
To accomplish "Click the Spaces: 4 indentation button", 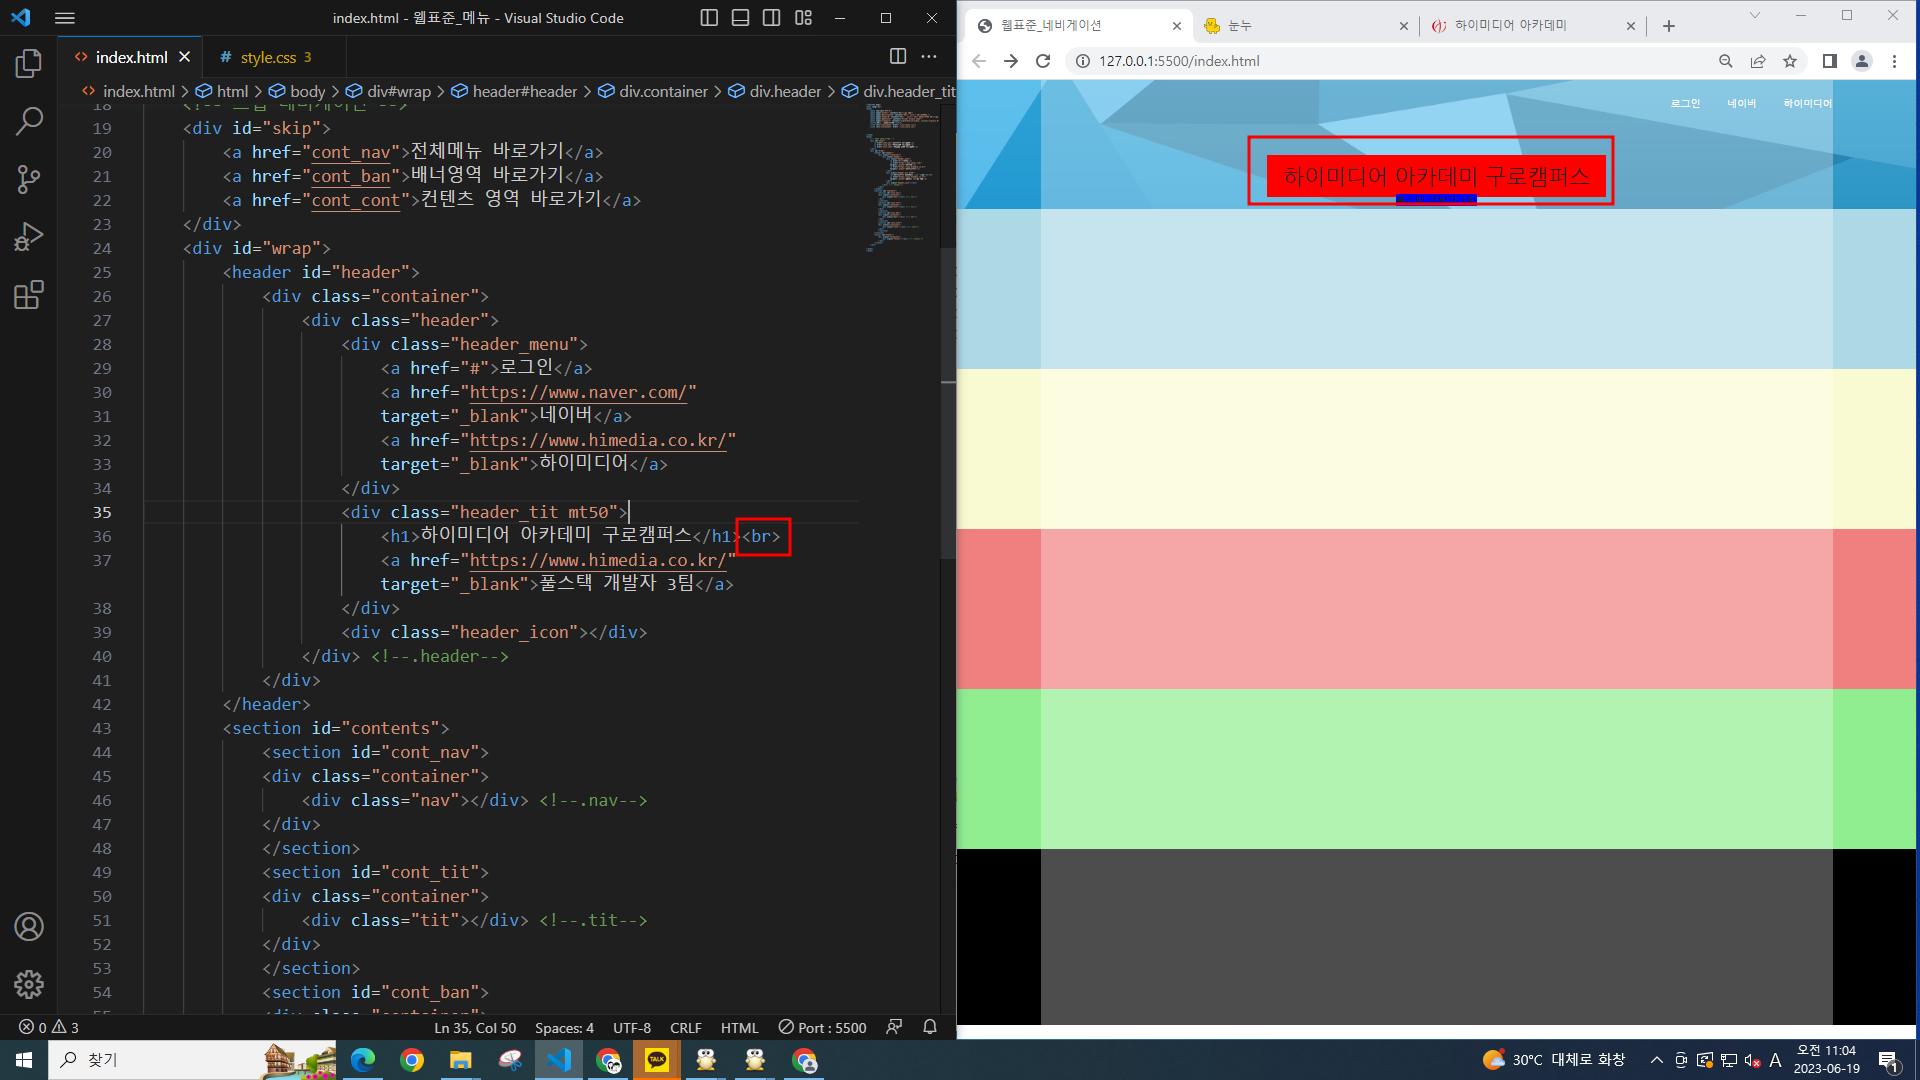I will (x=564, y=1027).
